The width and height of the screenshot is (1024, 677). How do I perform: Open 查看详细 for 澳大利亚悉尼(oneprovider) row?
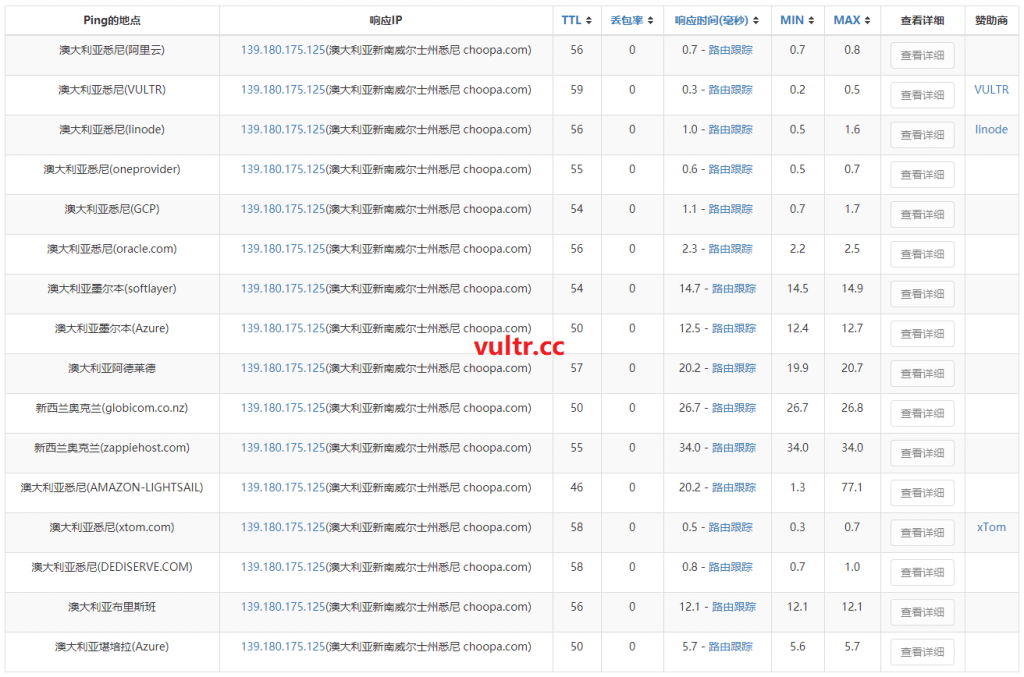[922, 175]
